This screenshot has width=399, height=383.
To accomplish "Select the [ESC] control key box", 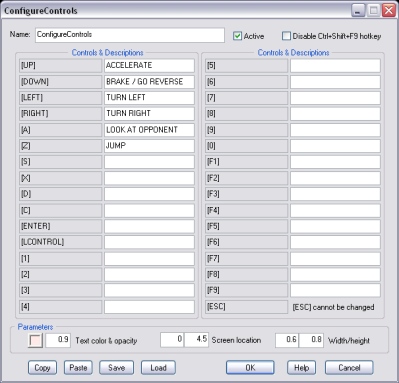I will (x=246, y=307).
